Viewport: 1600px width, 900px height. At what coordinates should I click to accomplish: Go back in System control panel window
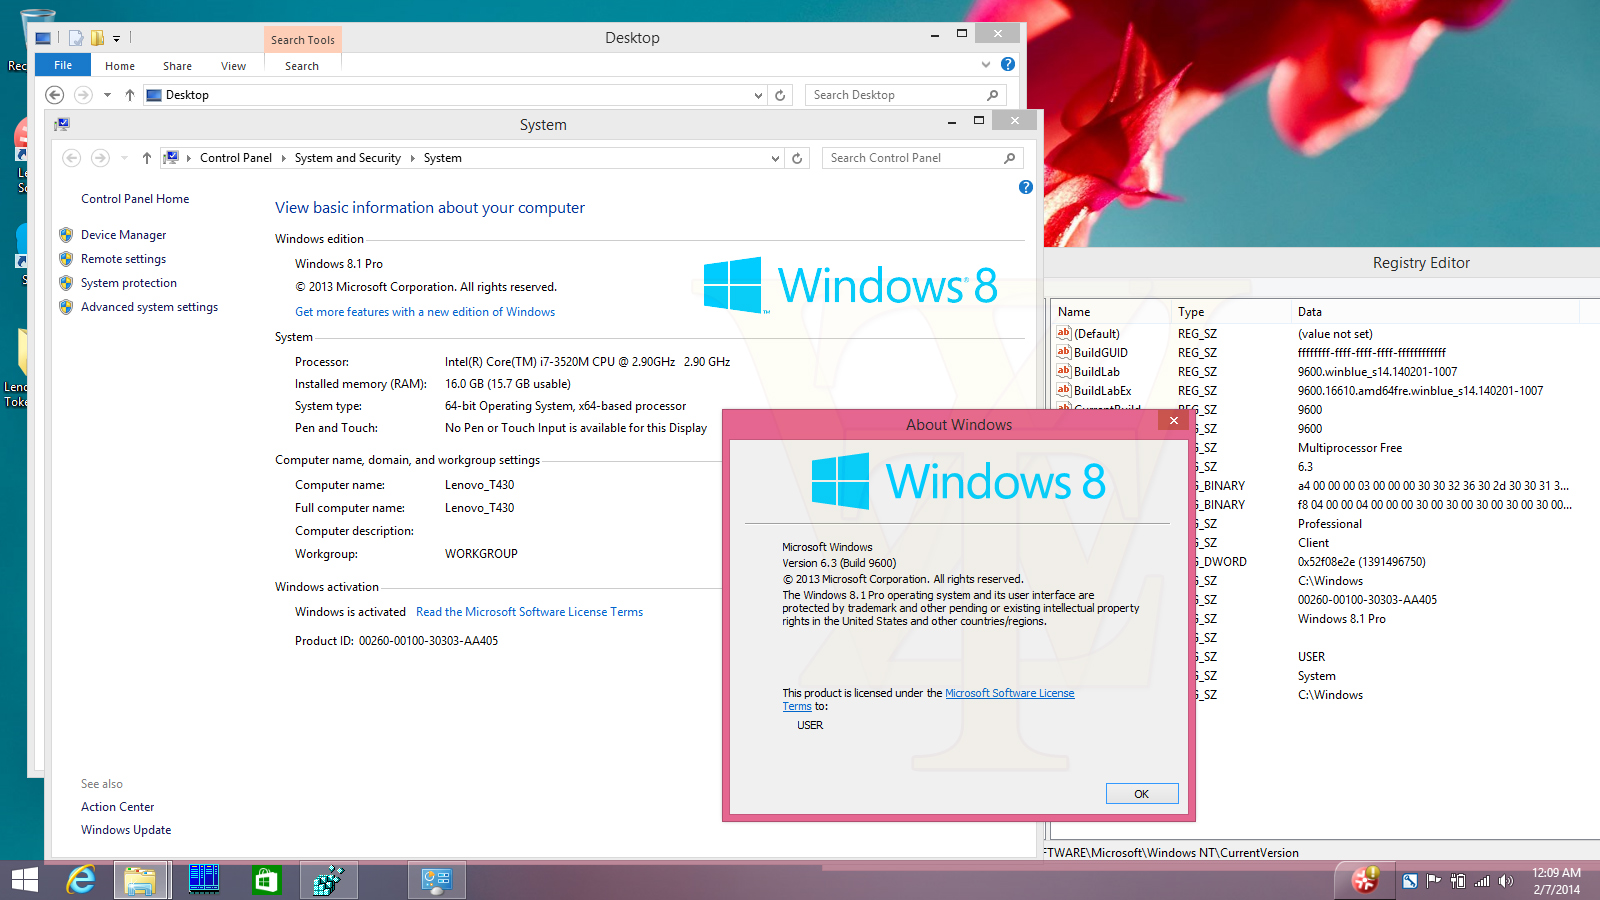[71, 158]
